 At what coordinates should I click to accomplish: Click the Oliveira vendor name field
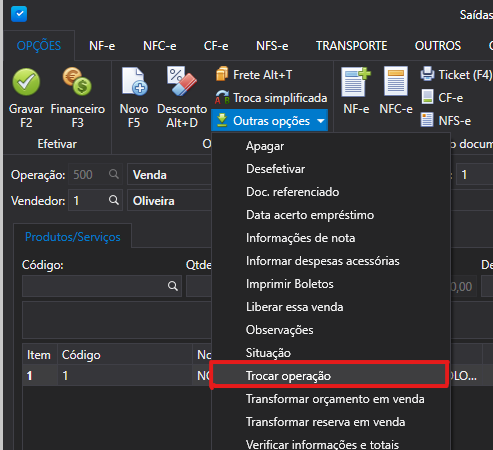pyautogui.click(x=169, y=200)
